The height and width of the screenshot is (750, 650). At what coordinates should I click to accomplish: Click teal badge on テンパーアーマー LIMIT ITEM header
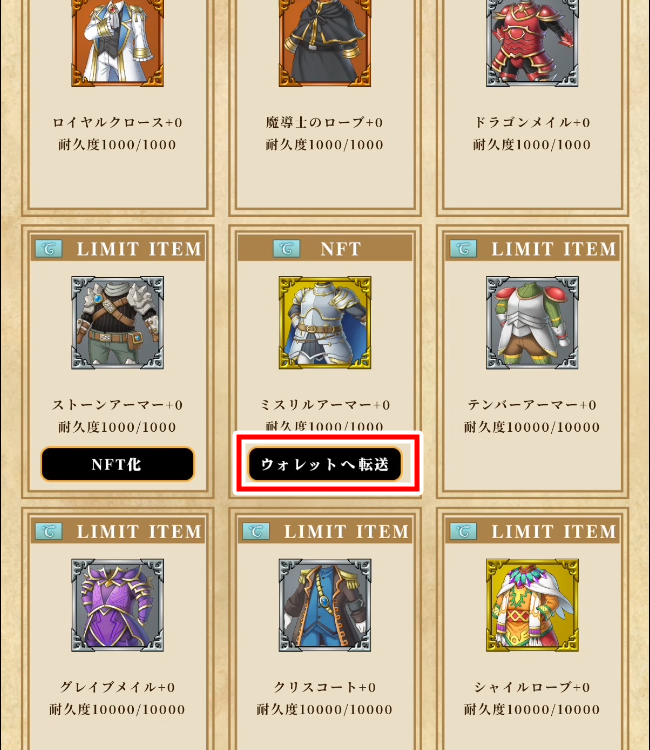463,249
